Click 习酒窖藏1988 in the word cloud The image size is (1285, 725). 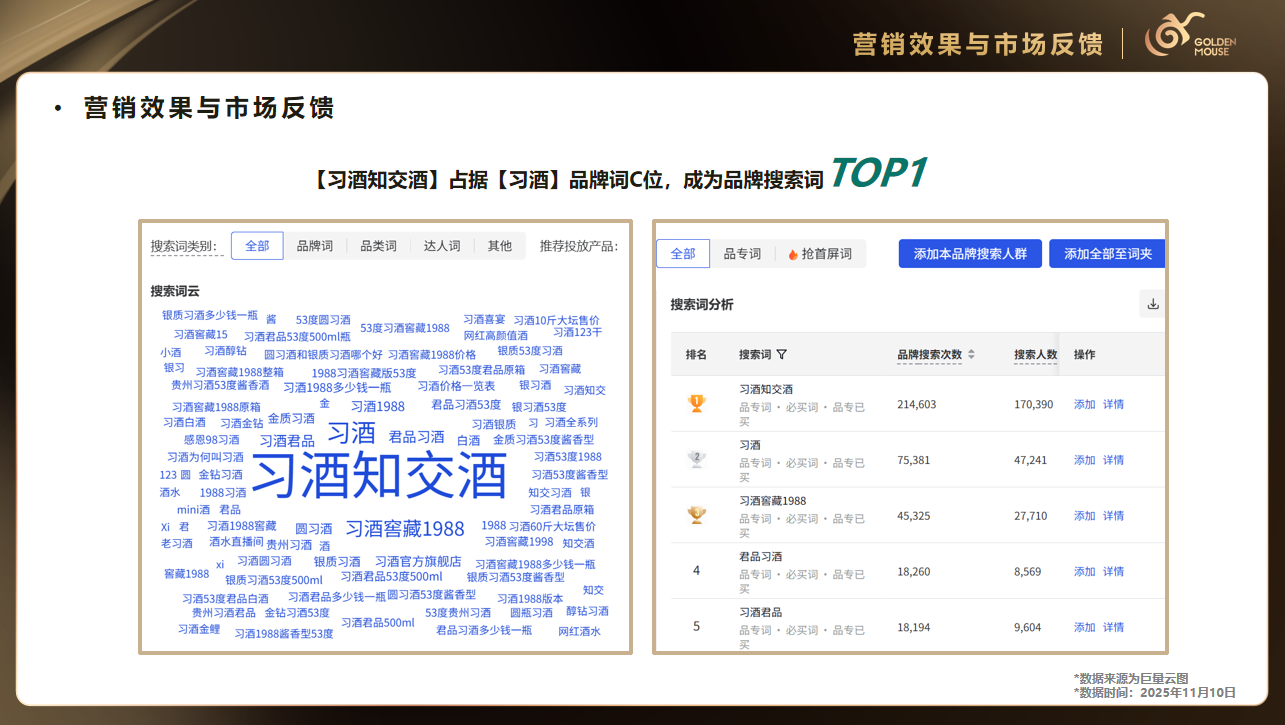(x=405, y=529)
